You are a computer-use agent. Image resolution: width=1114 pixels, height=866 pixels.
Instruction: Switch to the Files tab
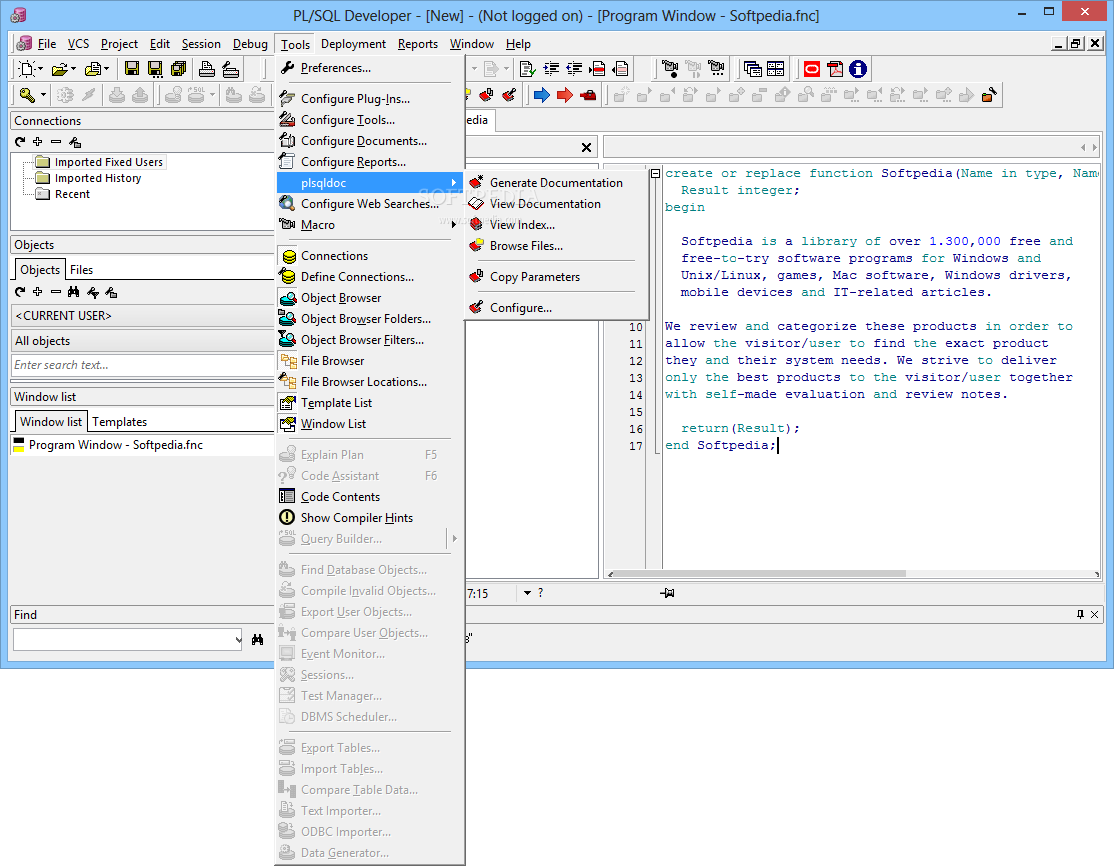click(x=81, y=269)
